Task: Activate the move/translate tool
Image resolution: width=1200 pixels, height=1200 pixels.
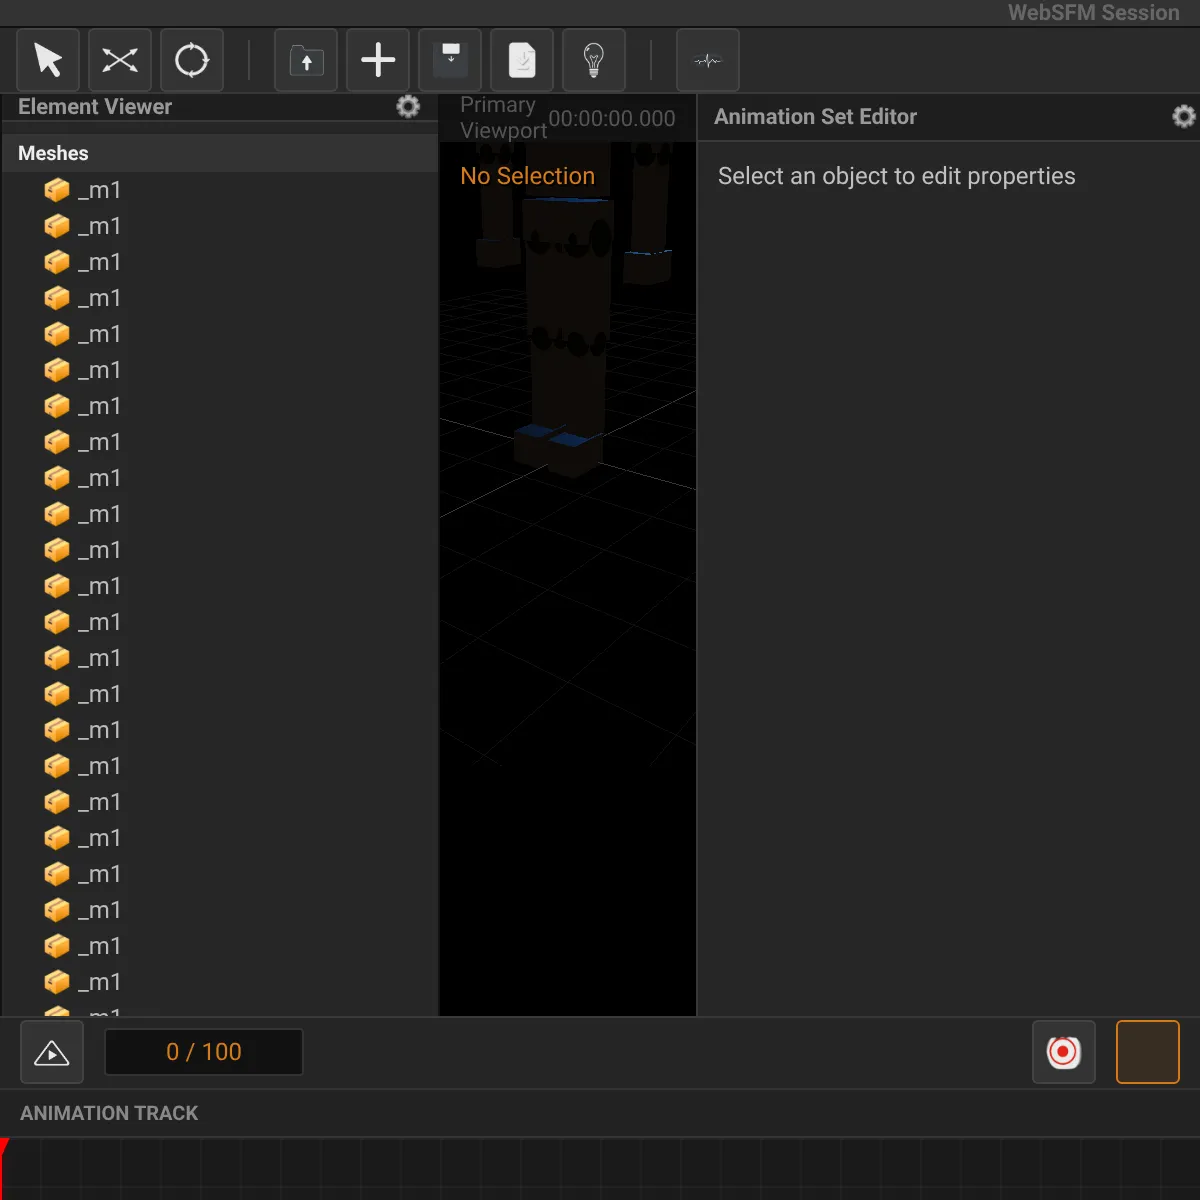Action: pos(119,60)
